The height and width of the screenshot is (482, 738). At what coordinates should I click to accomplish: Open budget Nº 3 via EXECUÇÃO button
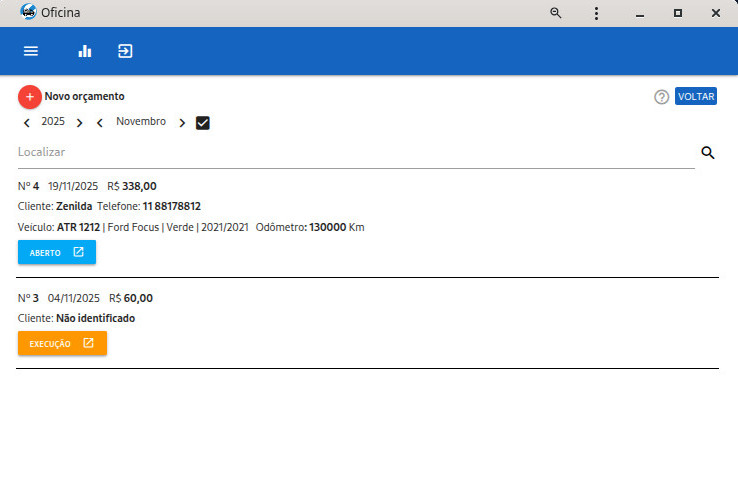tap(62, 343)
